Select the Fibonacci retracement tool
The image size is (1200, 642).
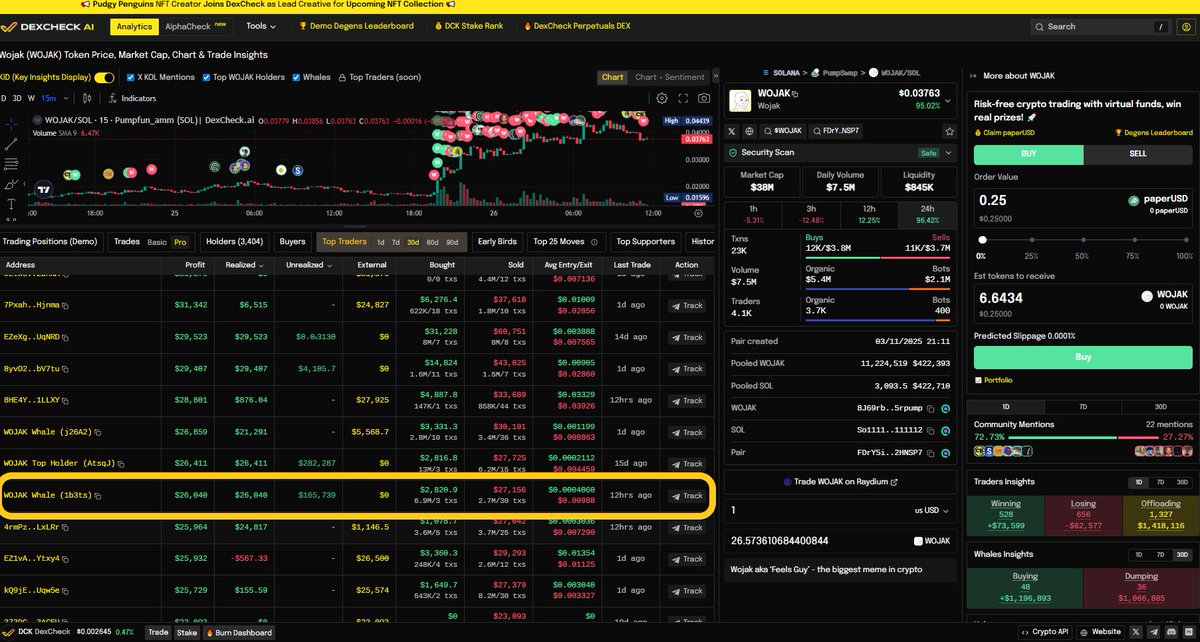(x=11, y=165)
